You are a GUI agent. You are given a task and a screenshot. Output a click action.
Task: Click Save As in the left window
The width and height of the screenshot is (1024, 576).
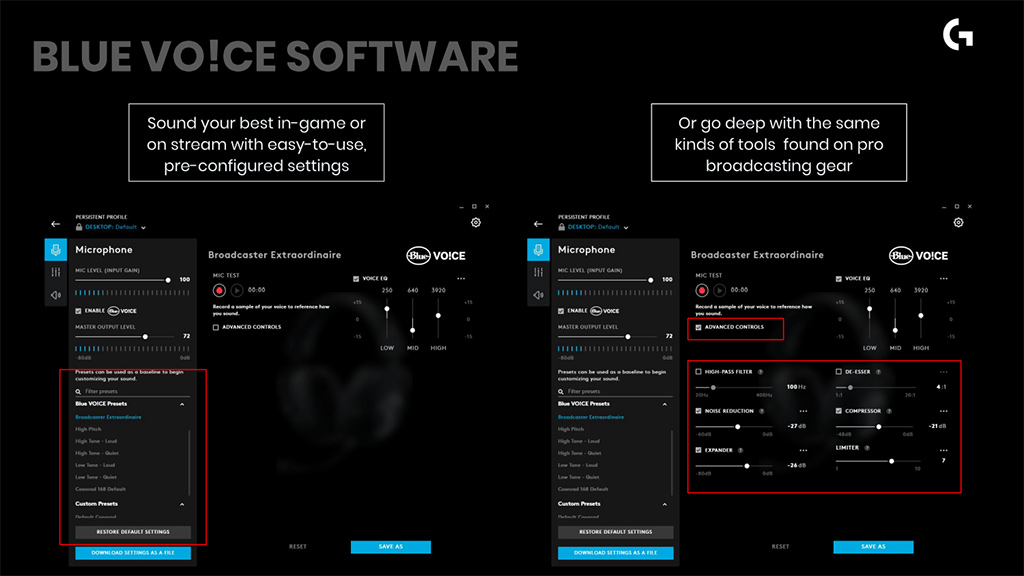(391, 547)
